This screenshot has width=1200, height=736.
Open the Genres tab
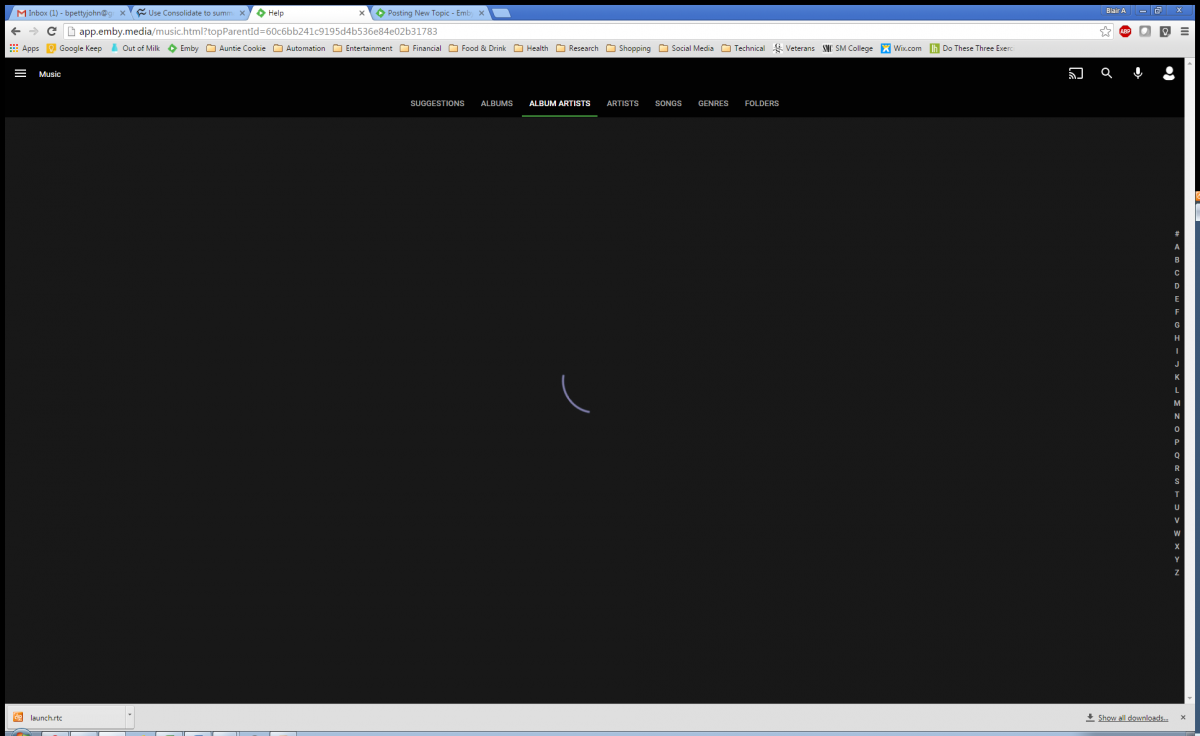click(x=713, y=104)
